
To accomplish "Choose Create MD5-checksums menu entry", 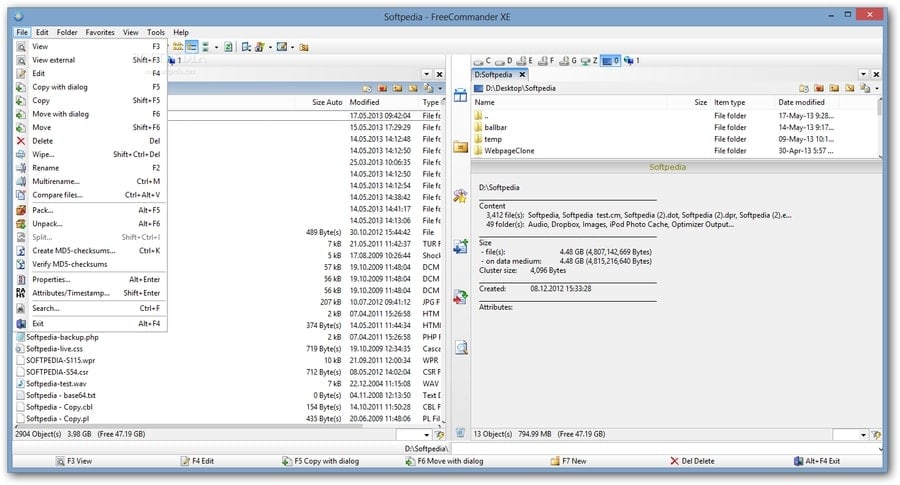I will [x=90, y=251].
